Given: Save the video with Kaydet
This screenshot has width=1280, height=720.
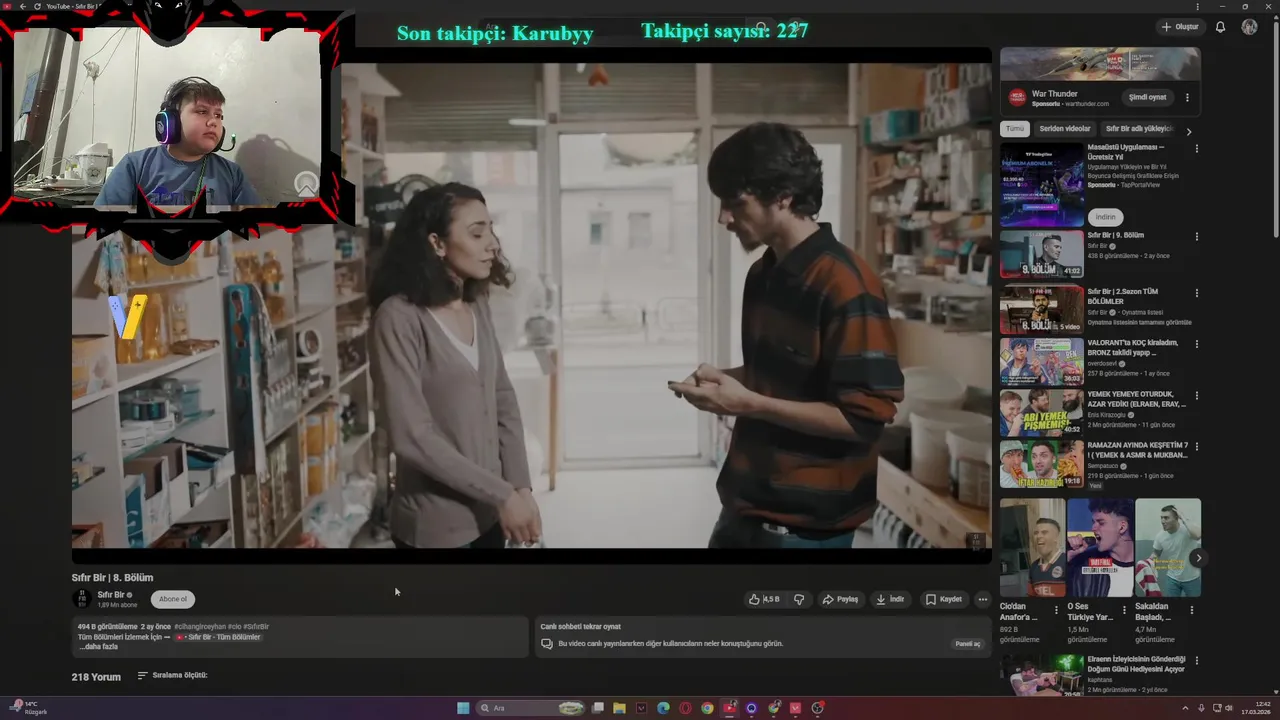Looking at the screenshot, I should pos(944,599).
